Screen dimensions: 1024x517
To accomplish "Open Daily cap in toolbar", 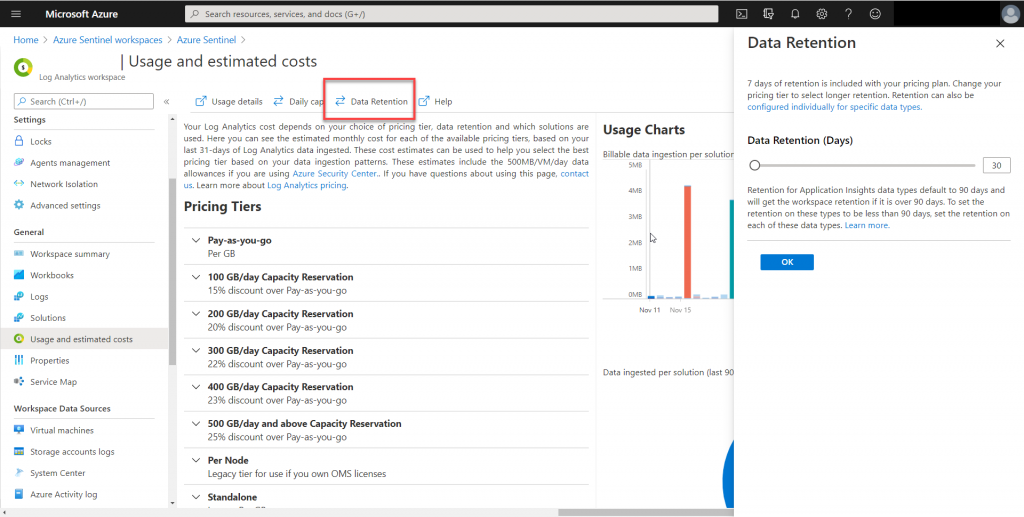I will coord(298,101).
